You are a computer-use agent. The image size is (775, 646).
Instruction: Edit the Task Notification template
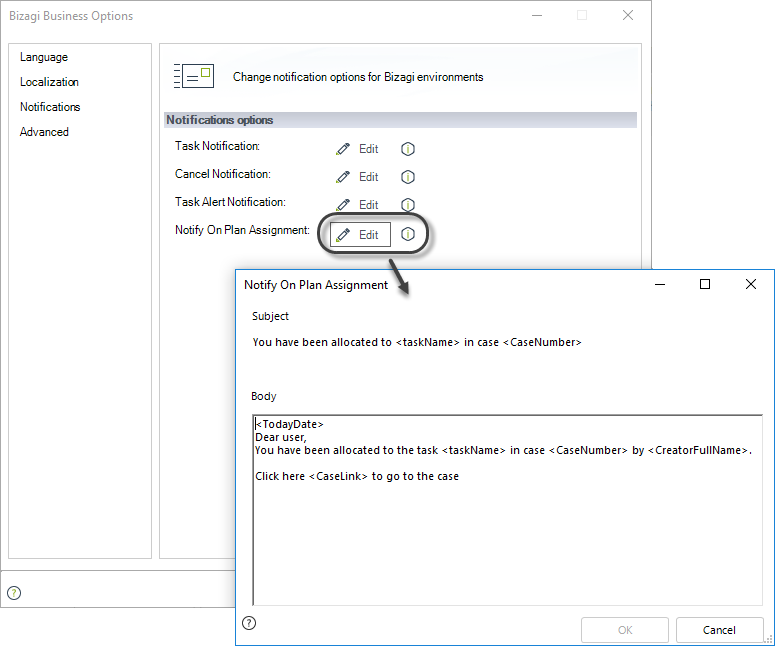click(357, 149)
